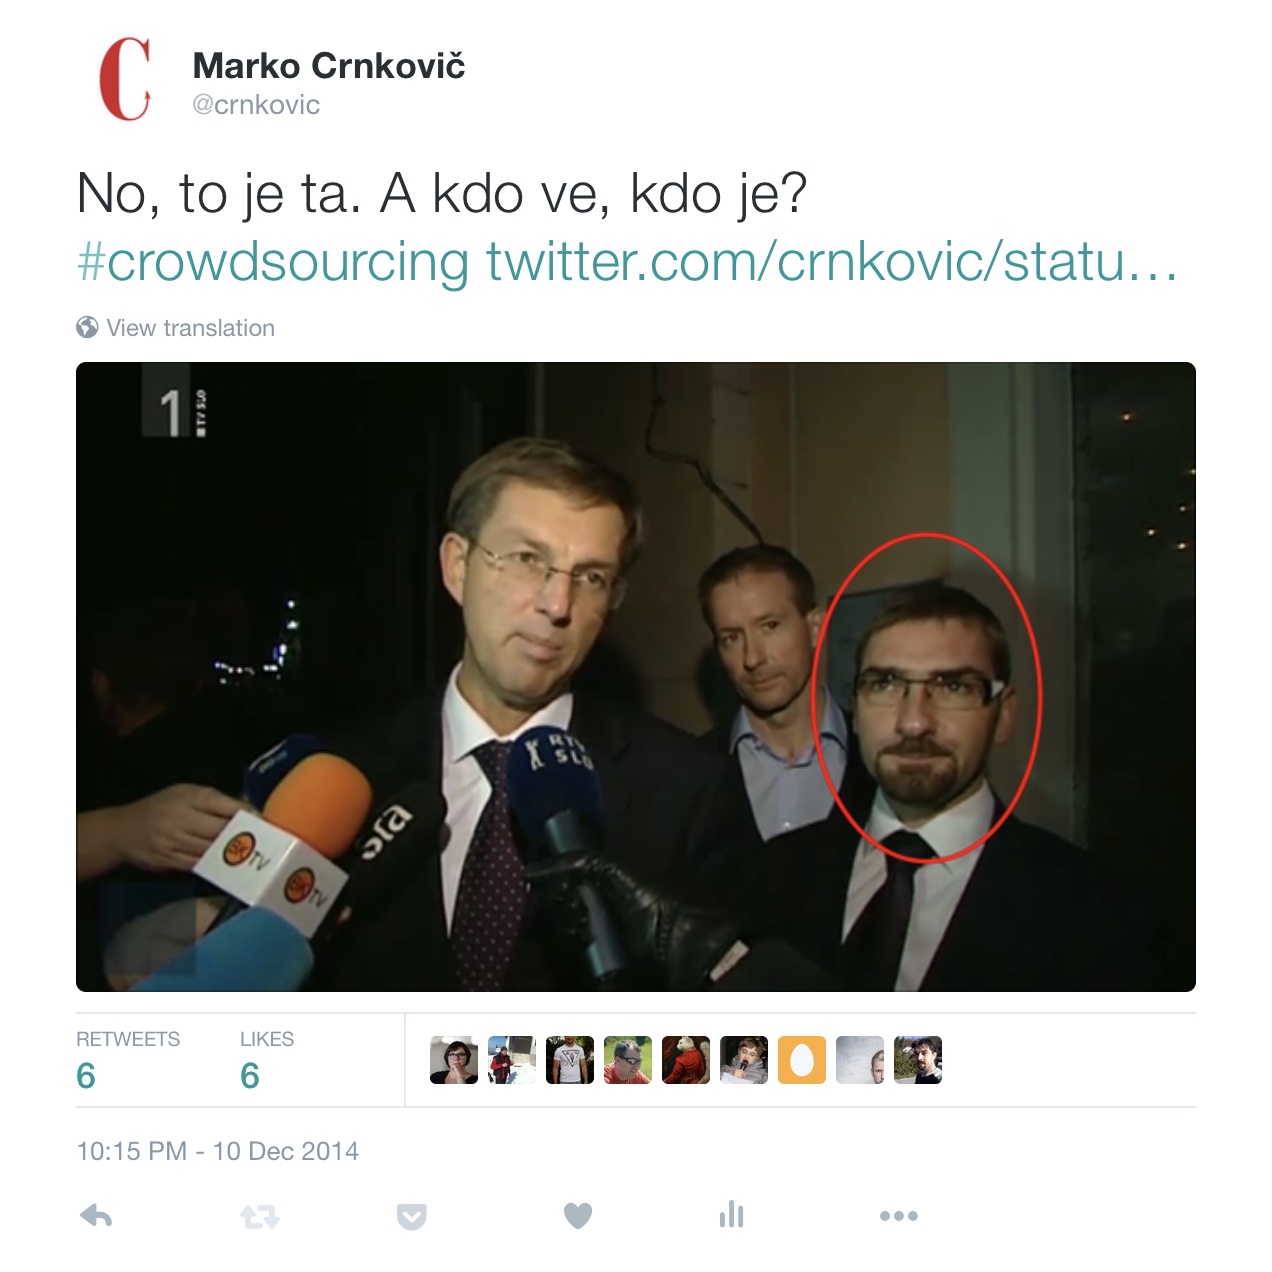
Task: Open the #crowdsourcing hashtag
Action: pos(273,262)
